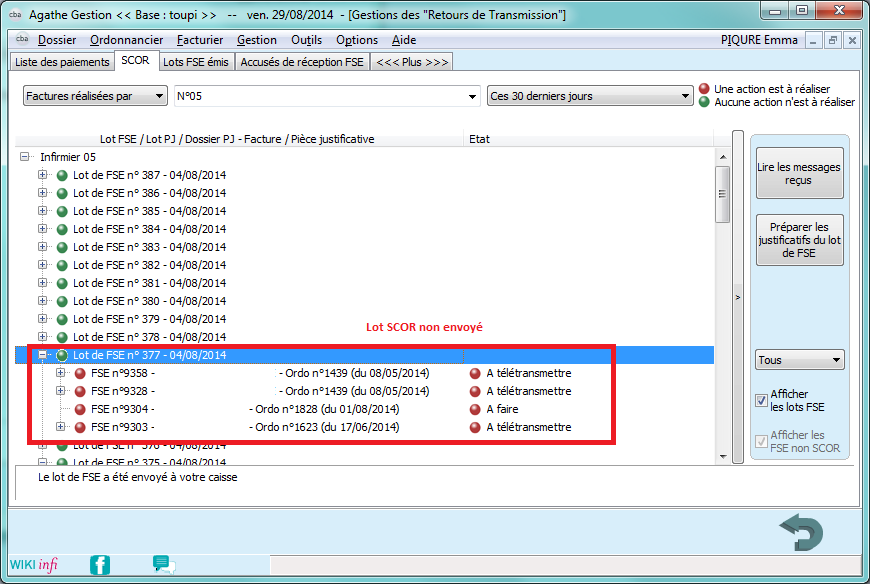Click green status dot of Lot 384

click(62, 229)
